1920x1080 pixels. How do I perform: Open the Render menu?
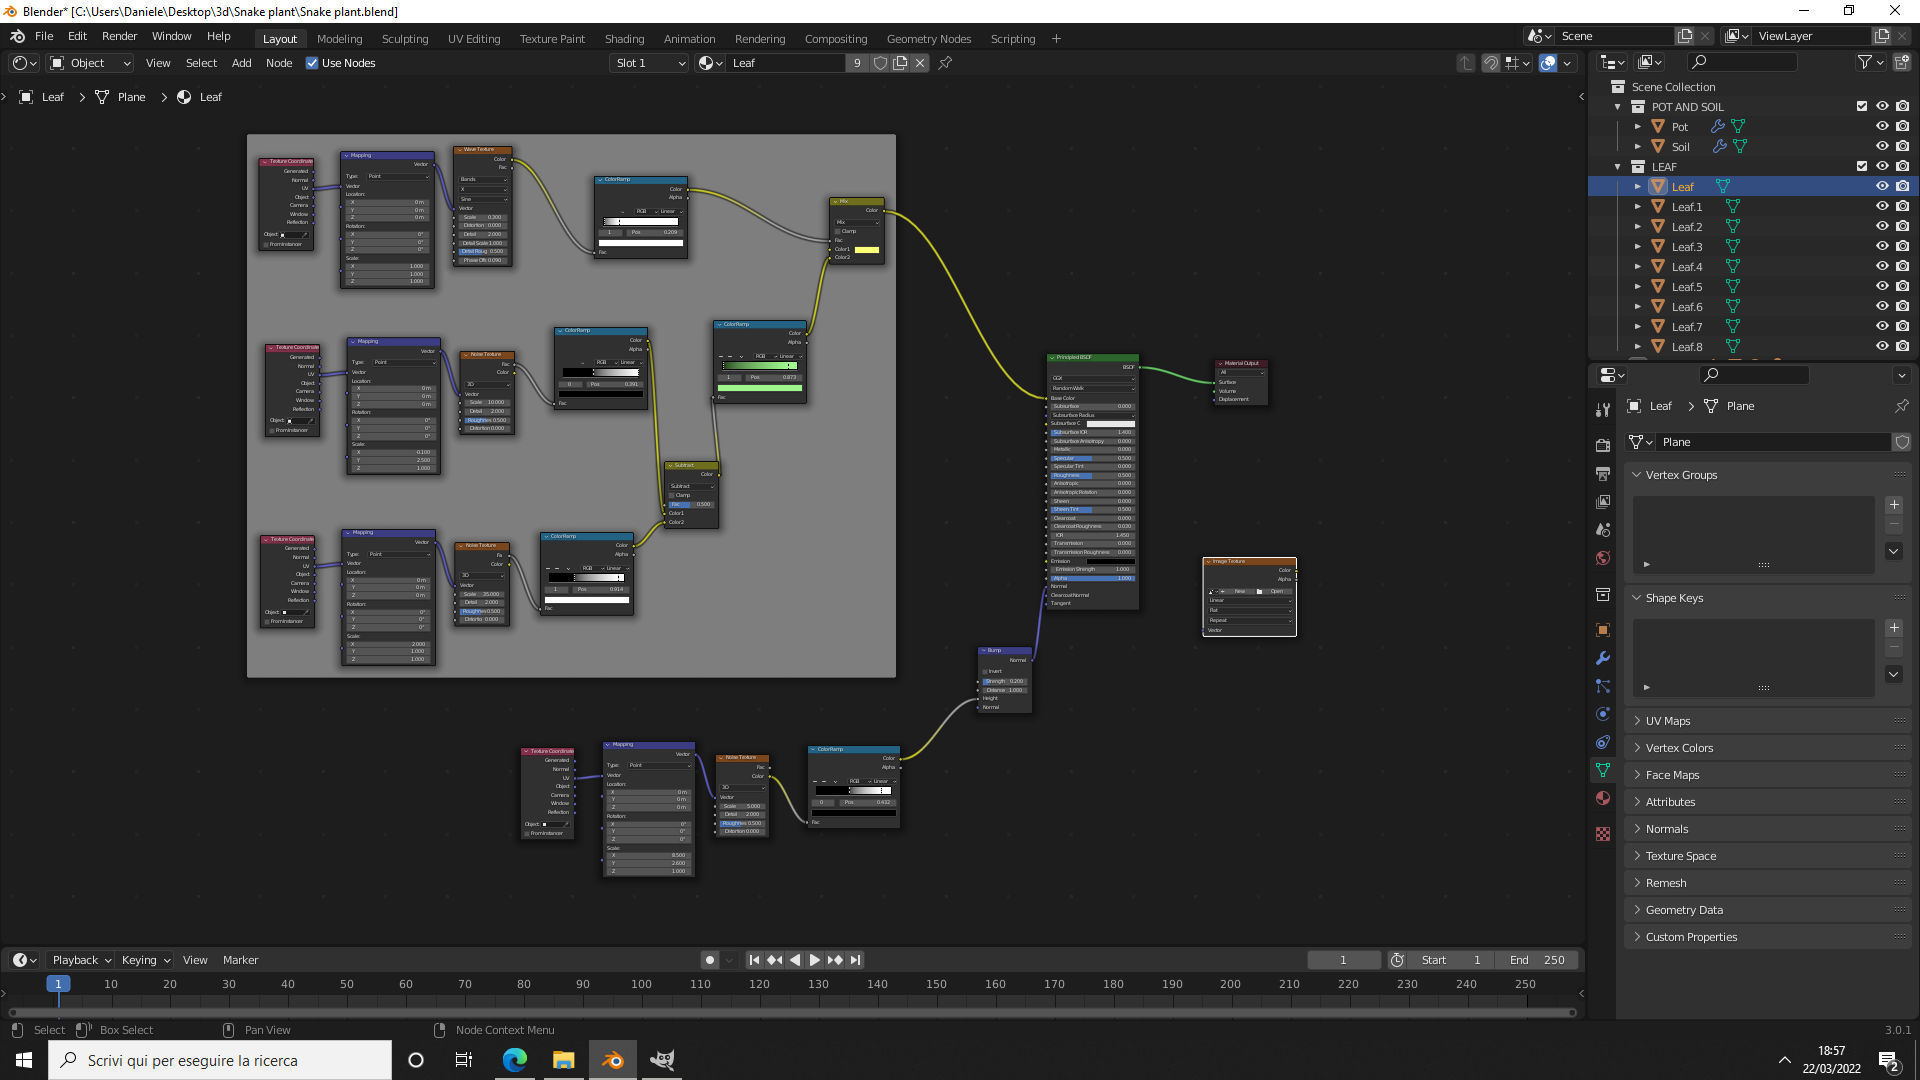coord(119,36)
